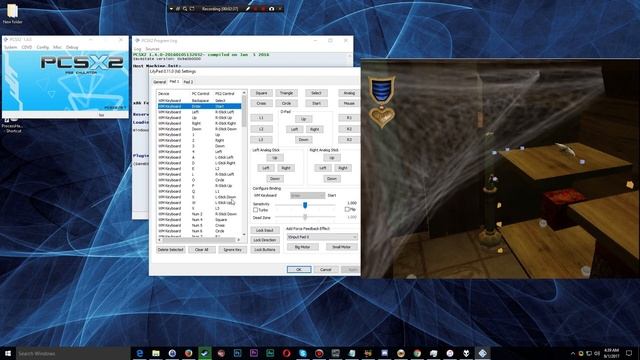Open the Action Center notification icon
This screenshot has width=640, height=360.
pos(629,353)
